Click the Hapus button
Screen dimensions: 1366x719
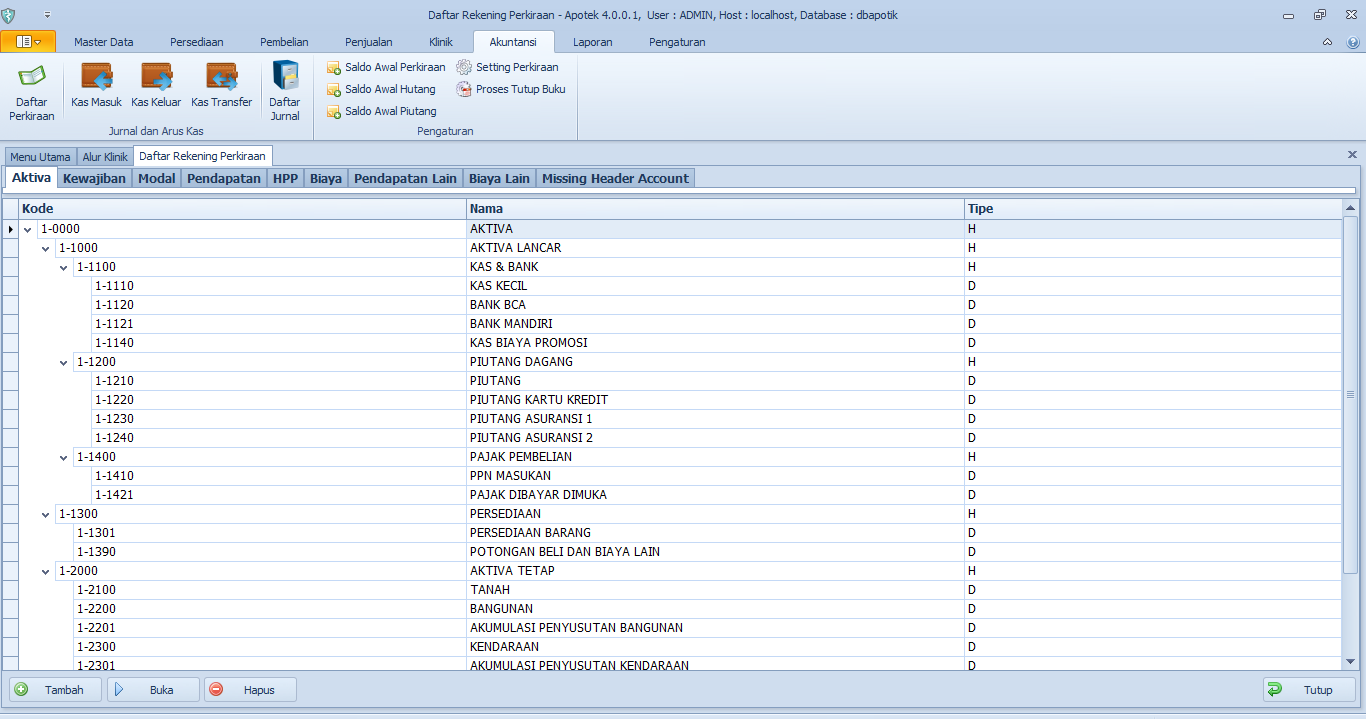(x=250, y=689)
